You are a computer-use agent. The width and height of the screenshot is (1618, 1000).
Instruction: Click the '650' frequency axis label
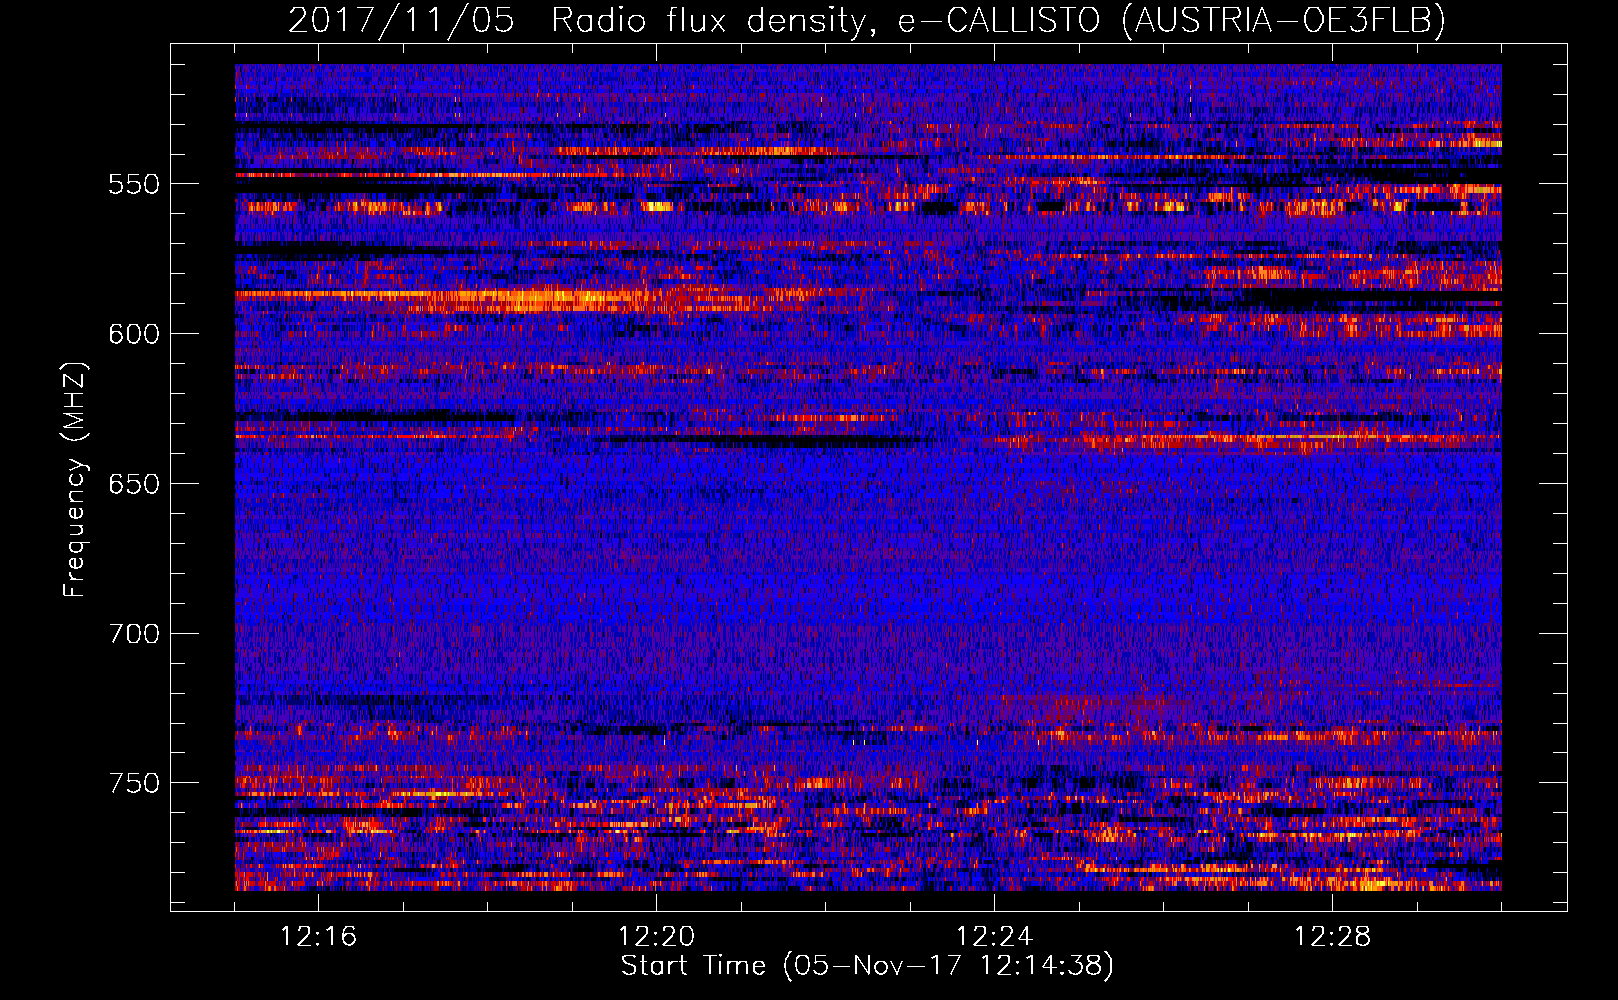tap(134, 484)
